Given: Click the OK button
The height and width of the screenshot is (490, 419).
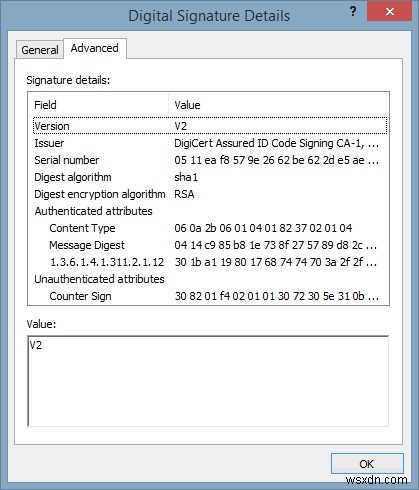Looking at the screenshot, I should (367, 464).
